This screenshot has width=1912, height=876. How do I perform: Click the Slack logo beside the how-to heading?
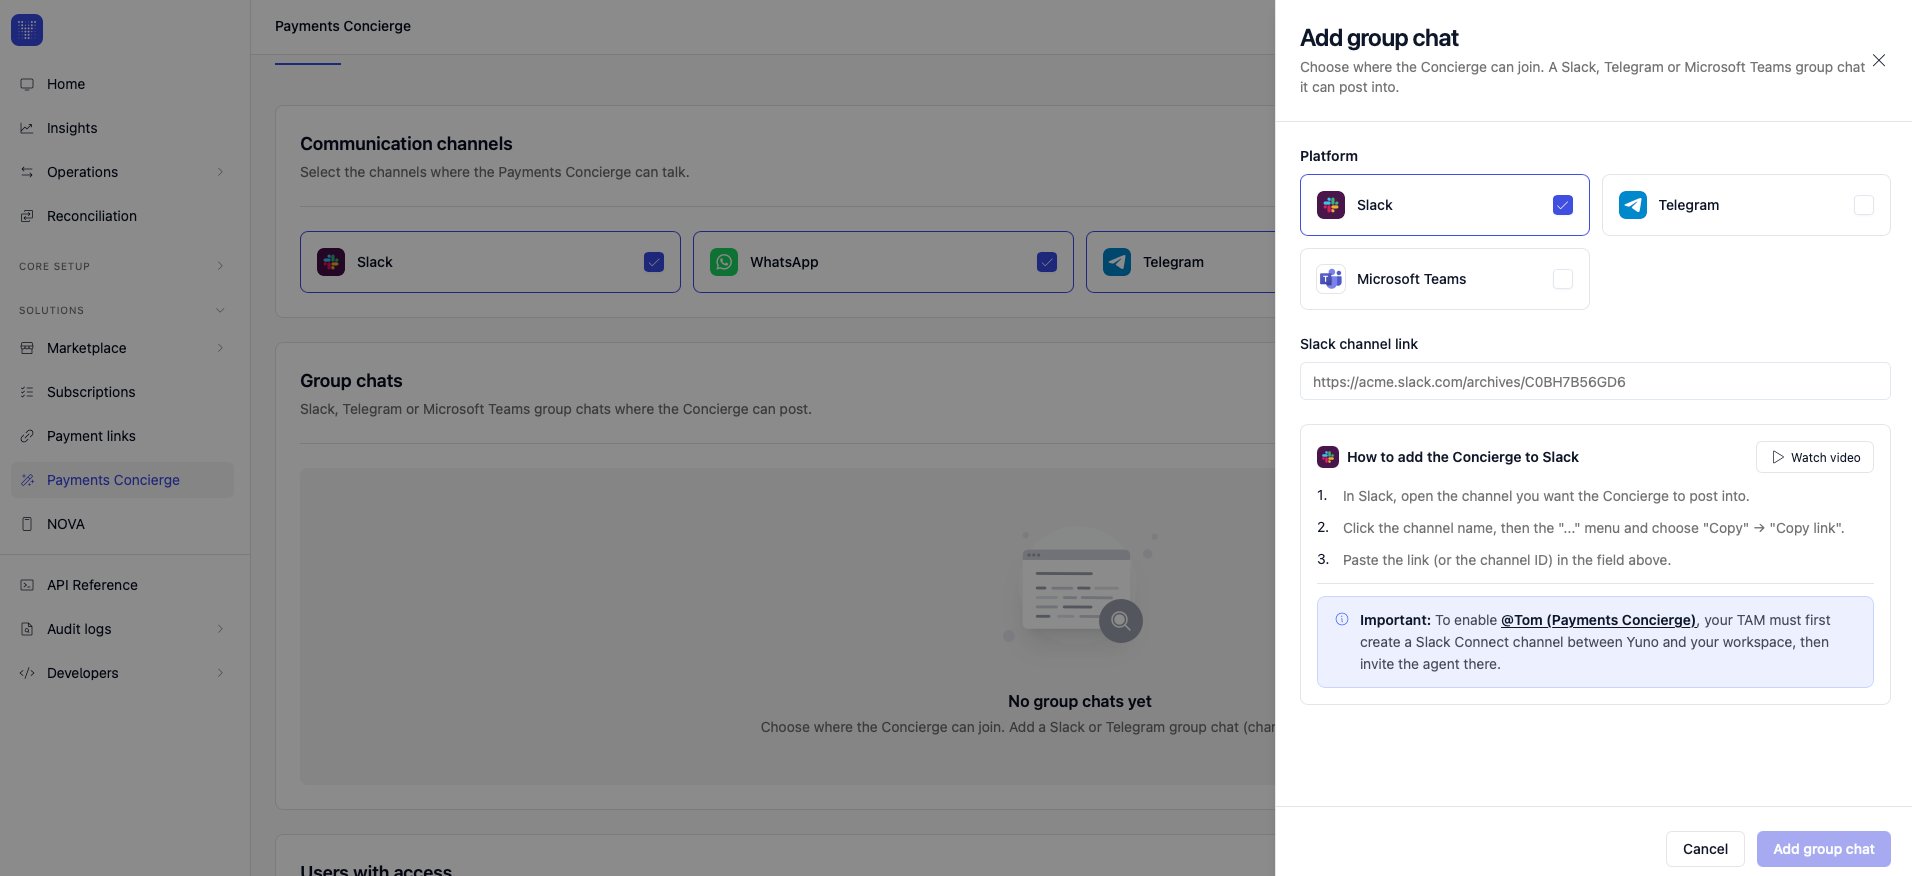coord(1328,457)
